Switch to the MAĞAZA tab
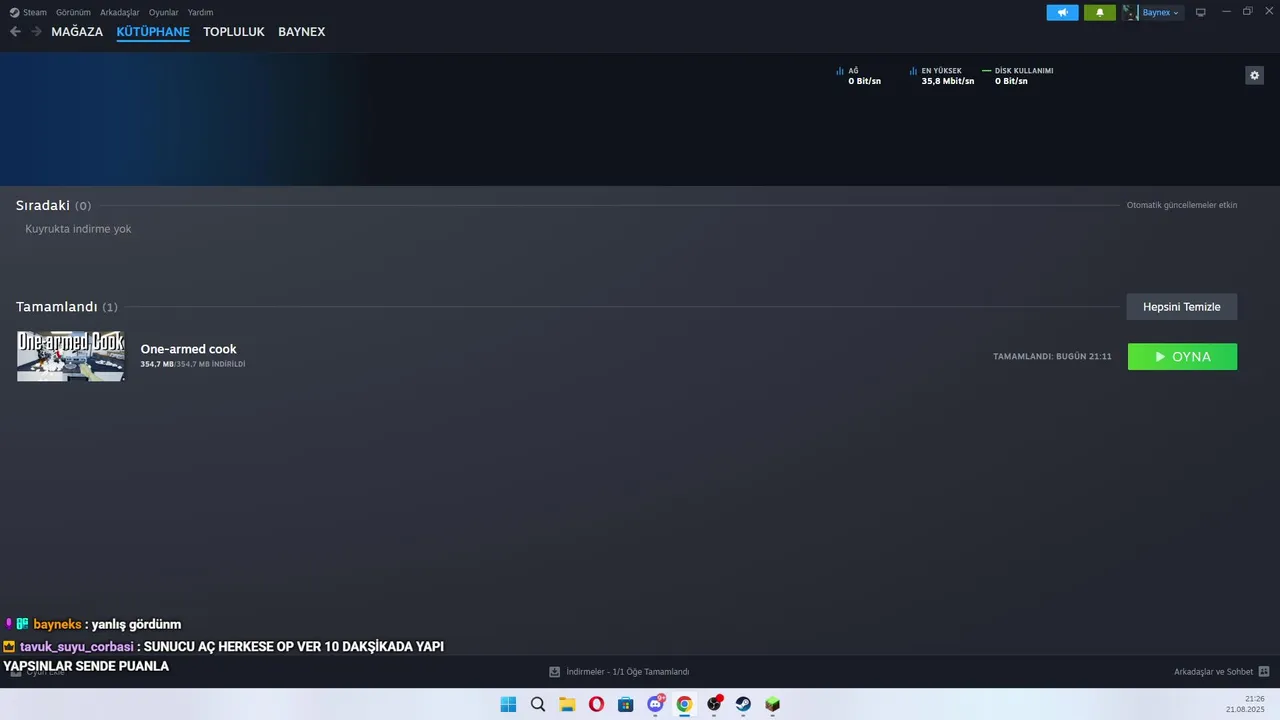1280x720 pixels. (x=77, y=32)
